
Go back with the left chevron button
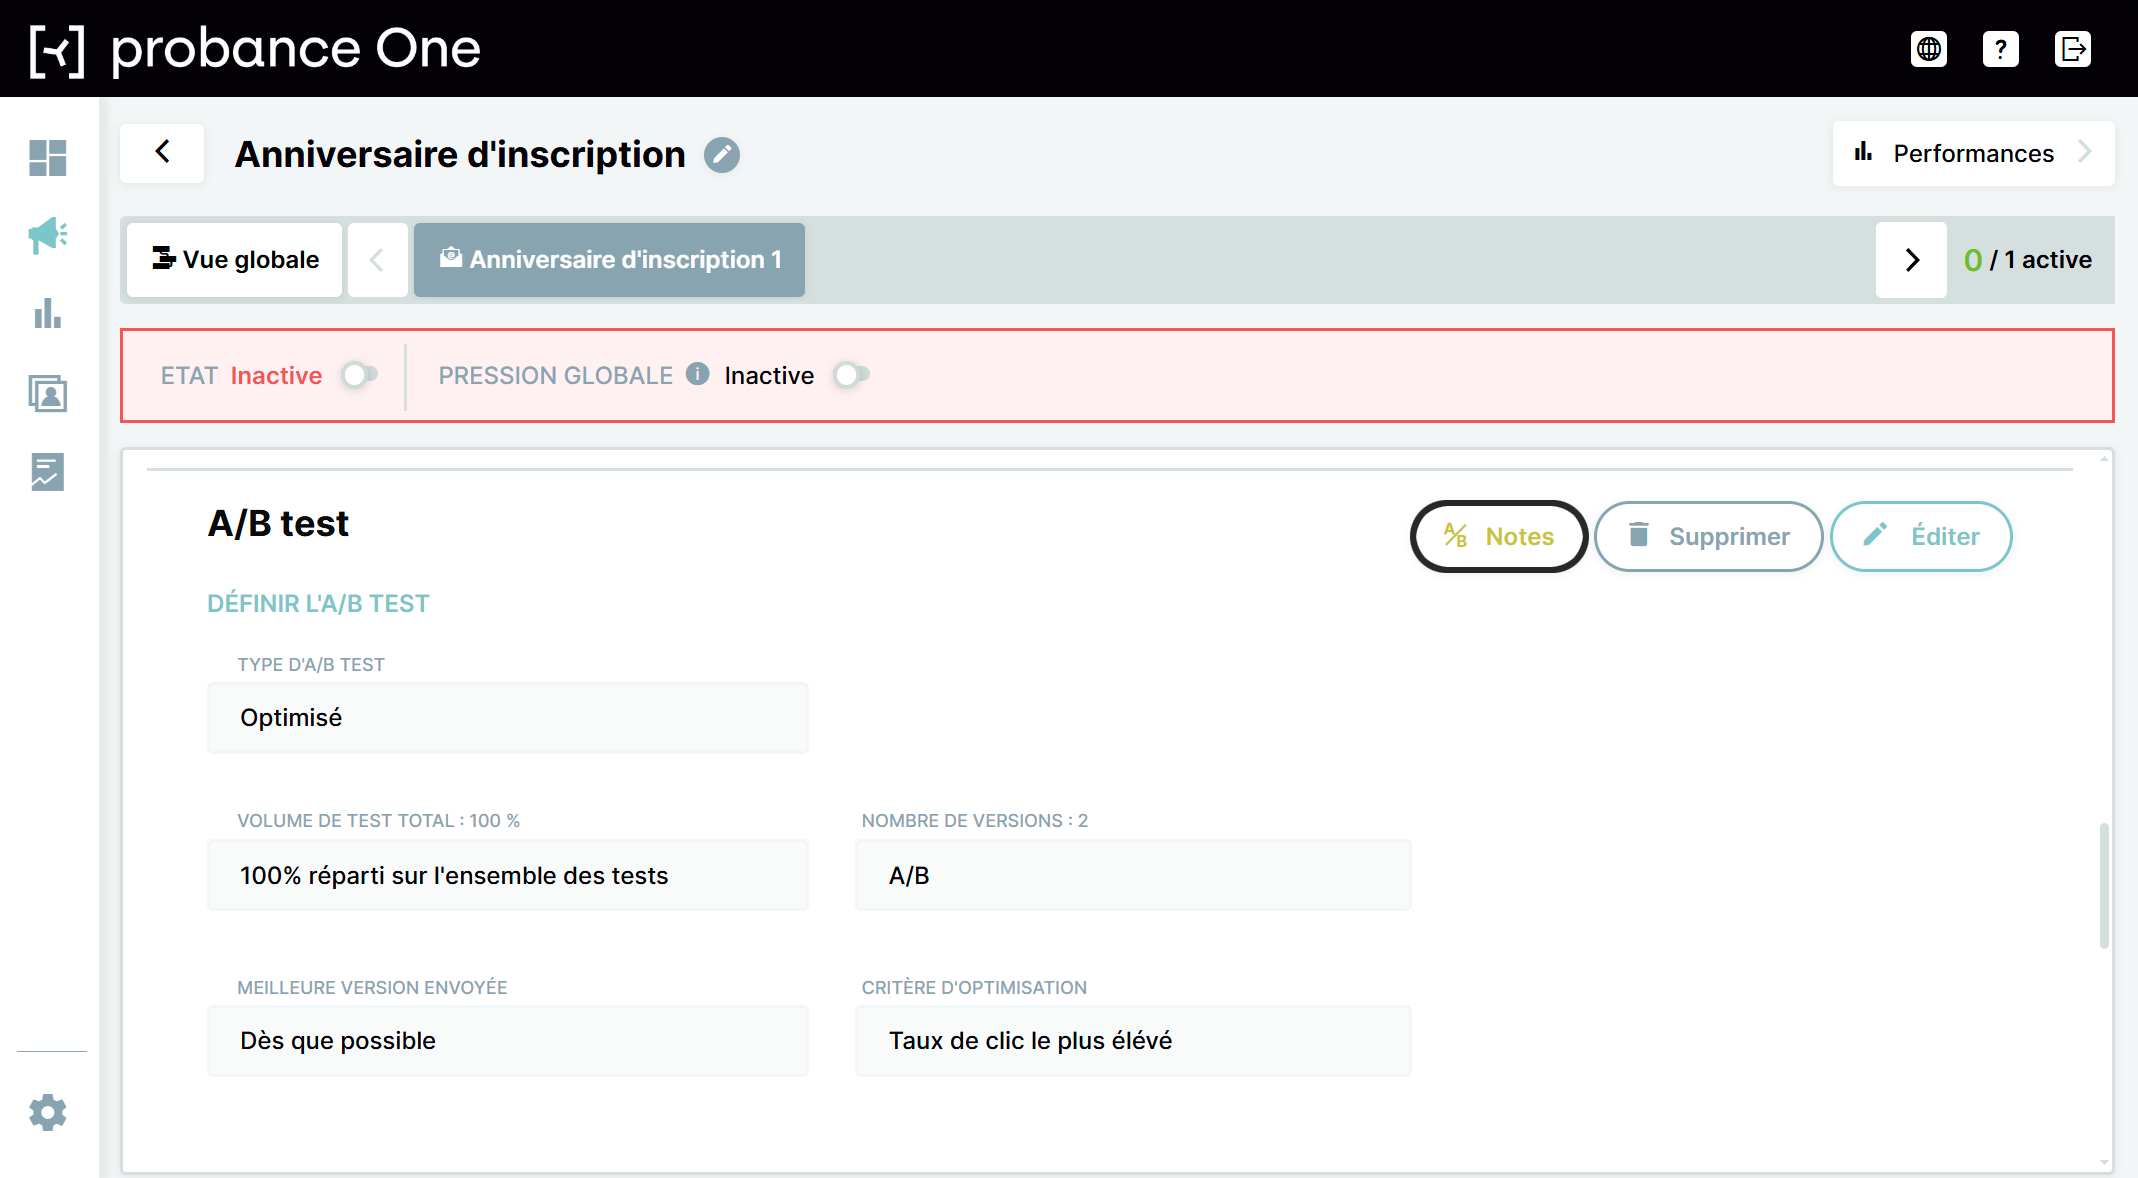[162, 153]
